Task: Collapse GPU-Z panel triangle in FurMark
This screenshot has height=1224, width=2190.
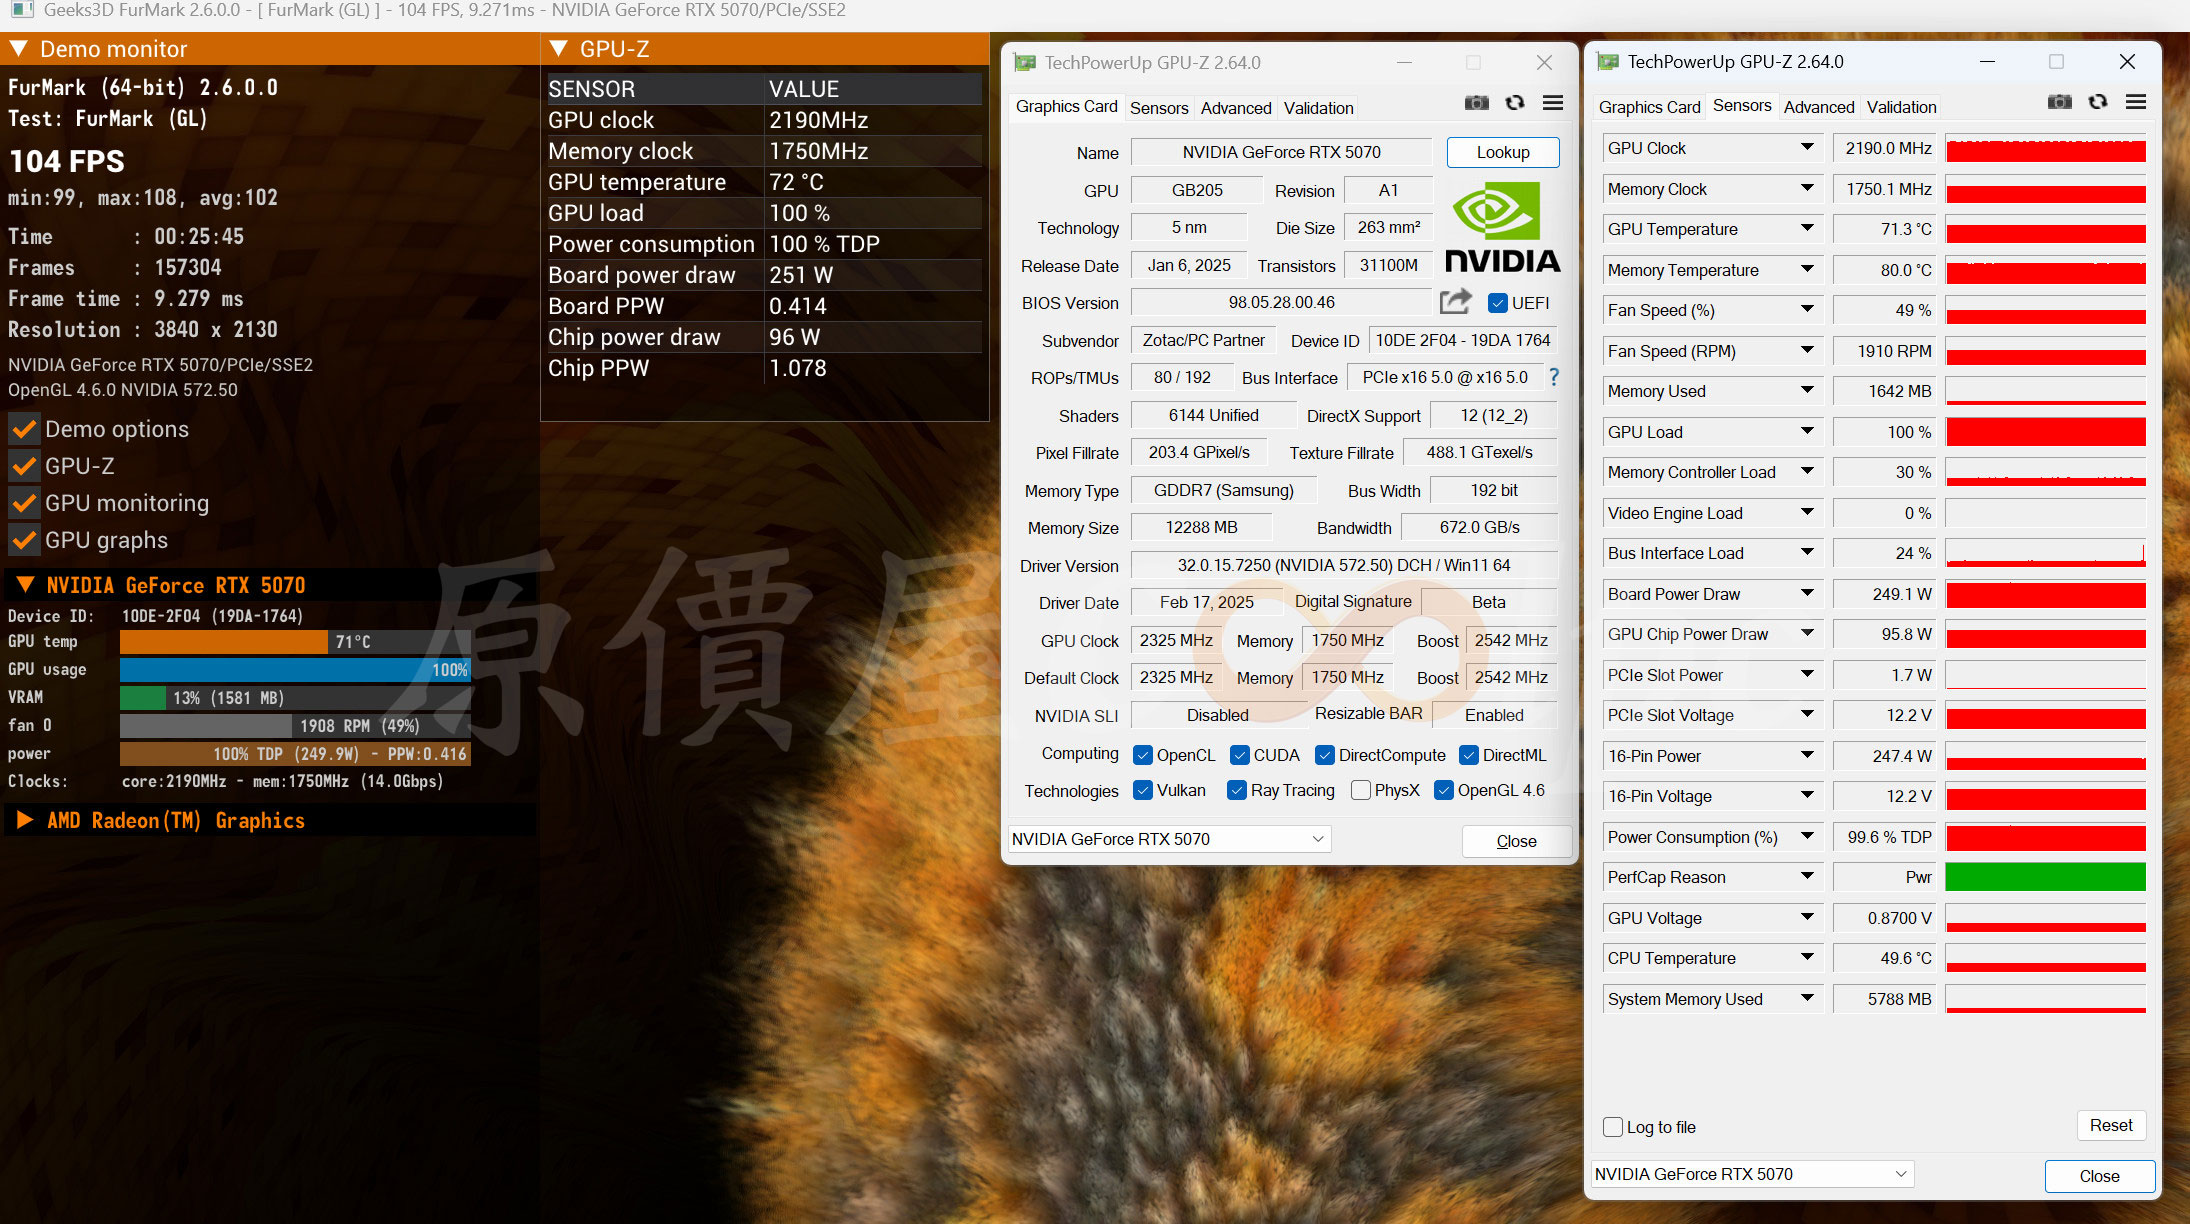Action: pyautogui.click(x=559, y=48)
